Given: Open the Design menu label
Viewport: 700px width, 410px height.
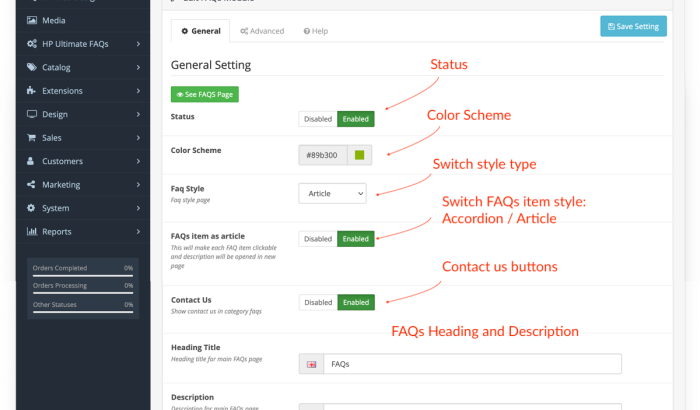Looking at the screenshot, I should 55,114.
